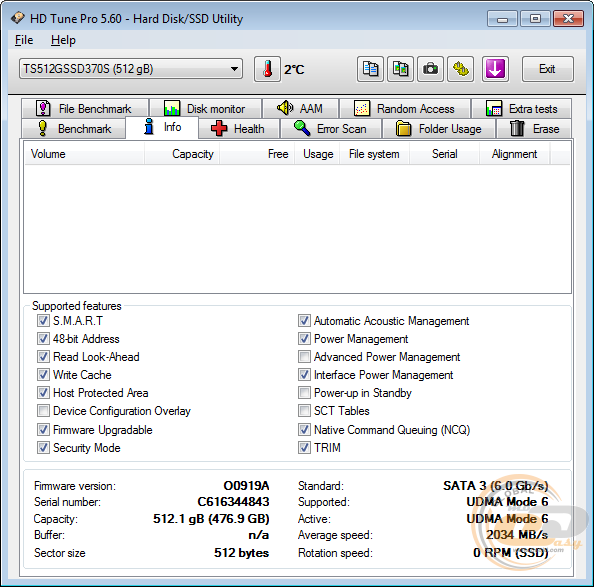Toggle the Read Look-Ahead checkbox
The height and width of the screenshot is (587, 594).
tap(43, 356)
